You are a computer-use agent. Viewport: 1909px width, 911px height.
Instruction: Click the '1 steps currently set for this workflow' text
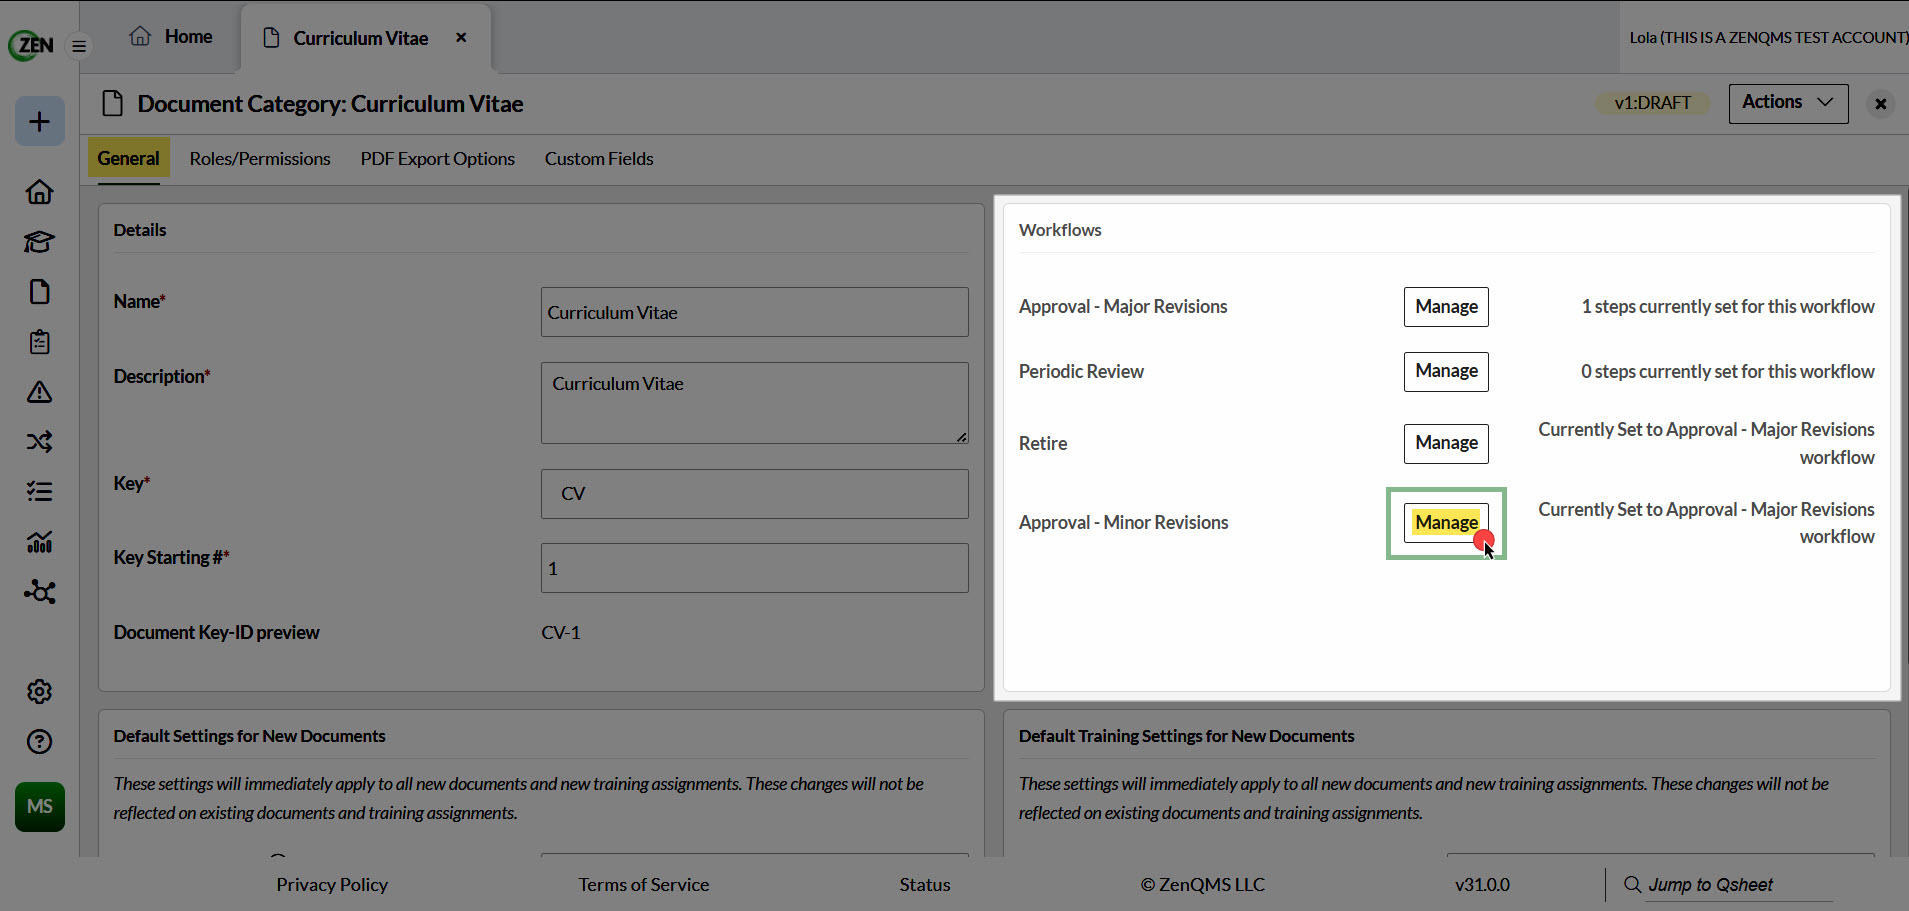[1727, 307]
